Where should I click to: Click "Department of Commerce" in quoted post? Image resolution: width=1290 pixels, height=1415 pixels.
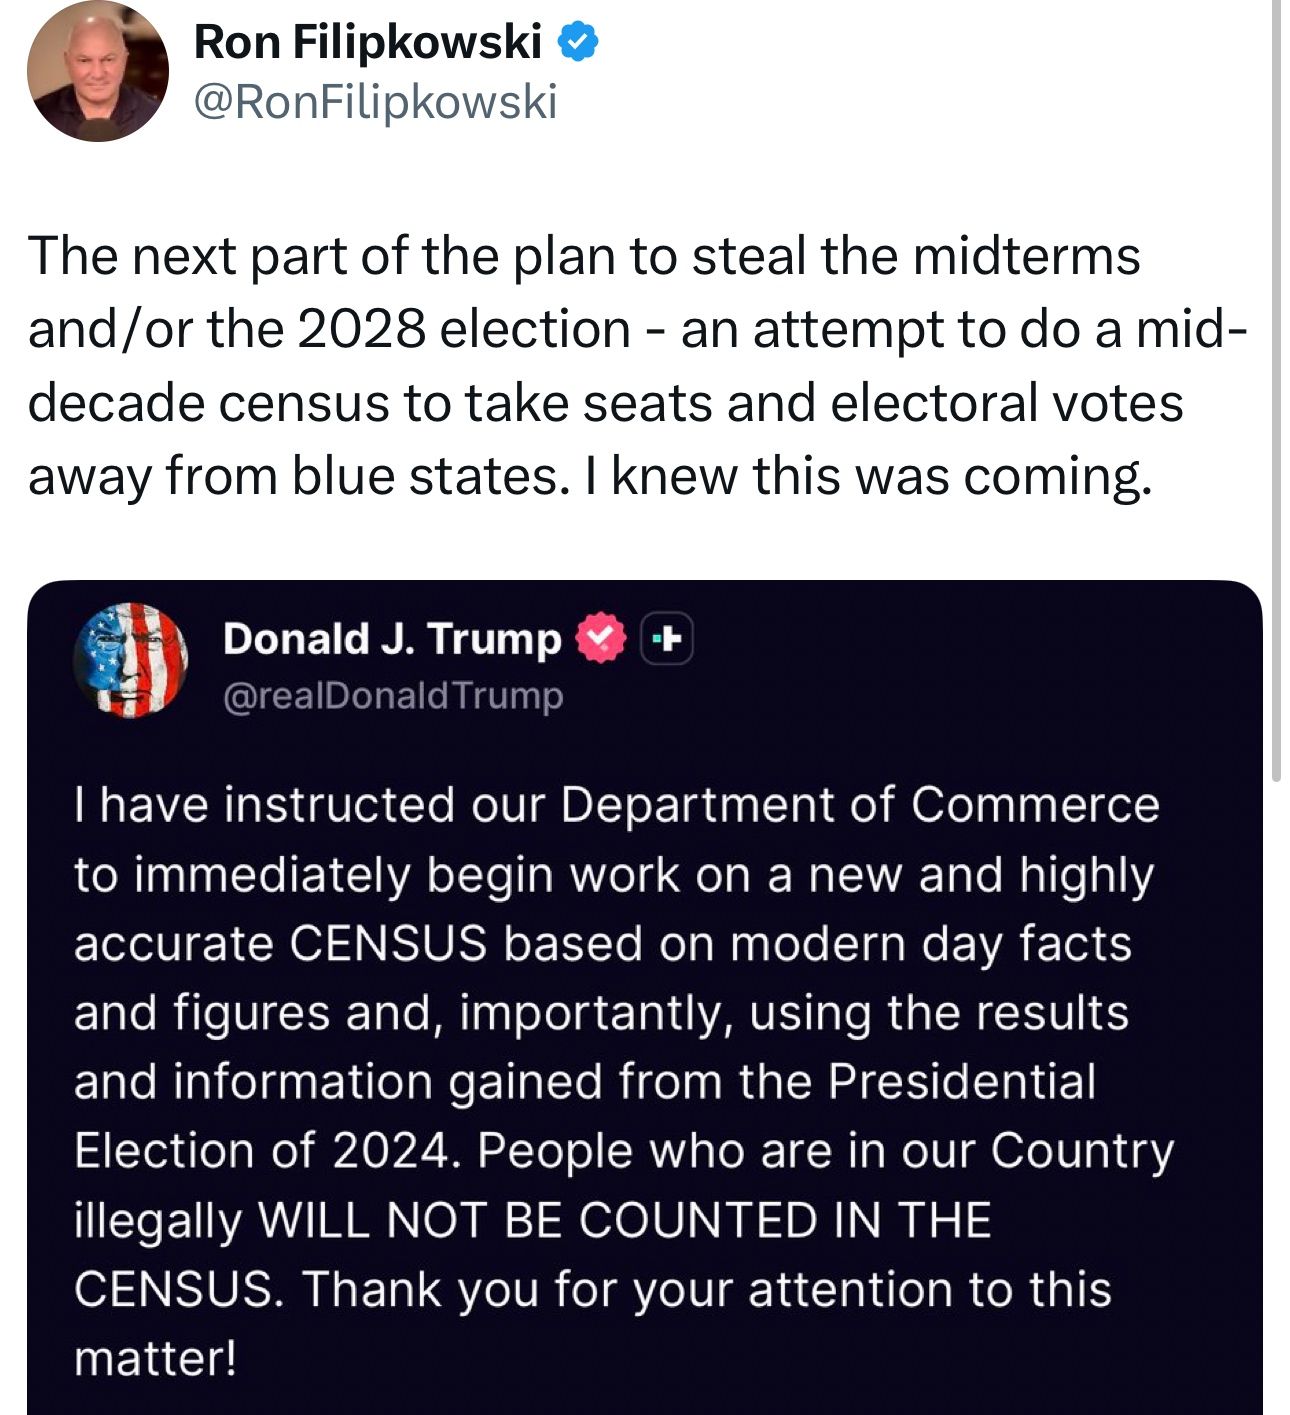859,806
